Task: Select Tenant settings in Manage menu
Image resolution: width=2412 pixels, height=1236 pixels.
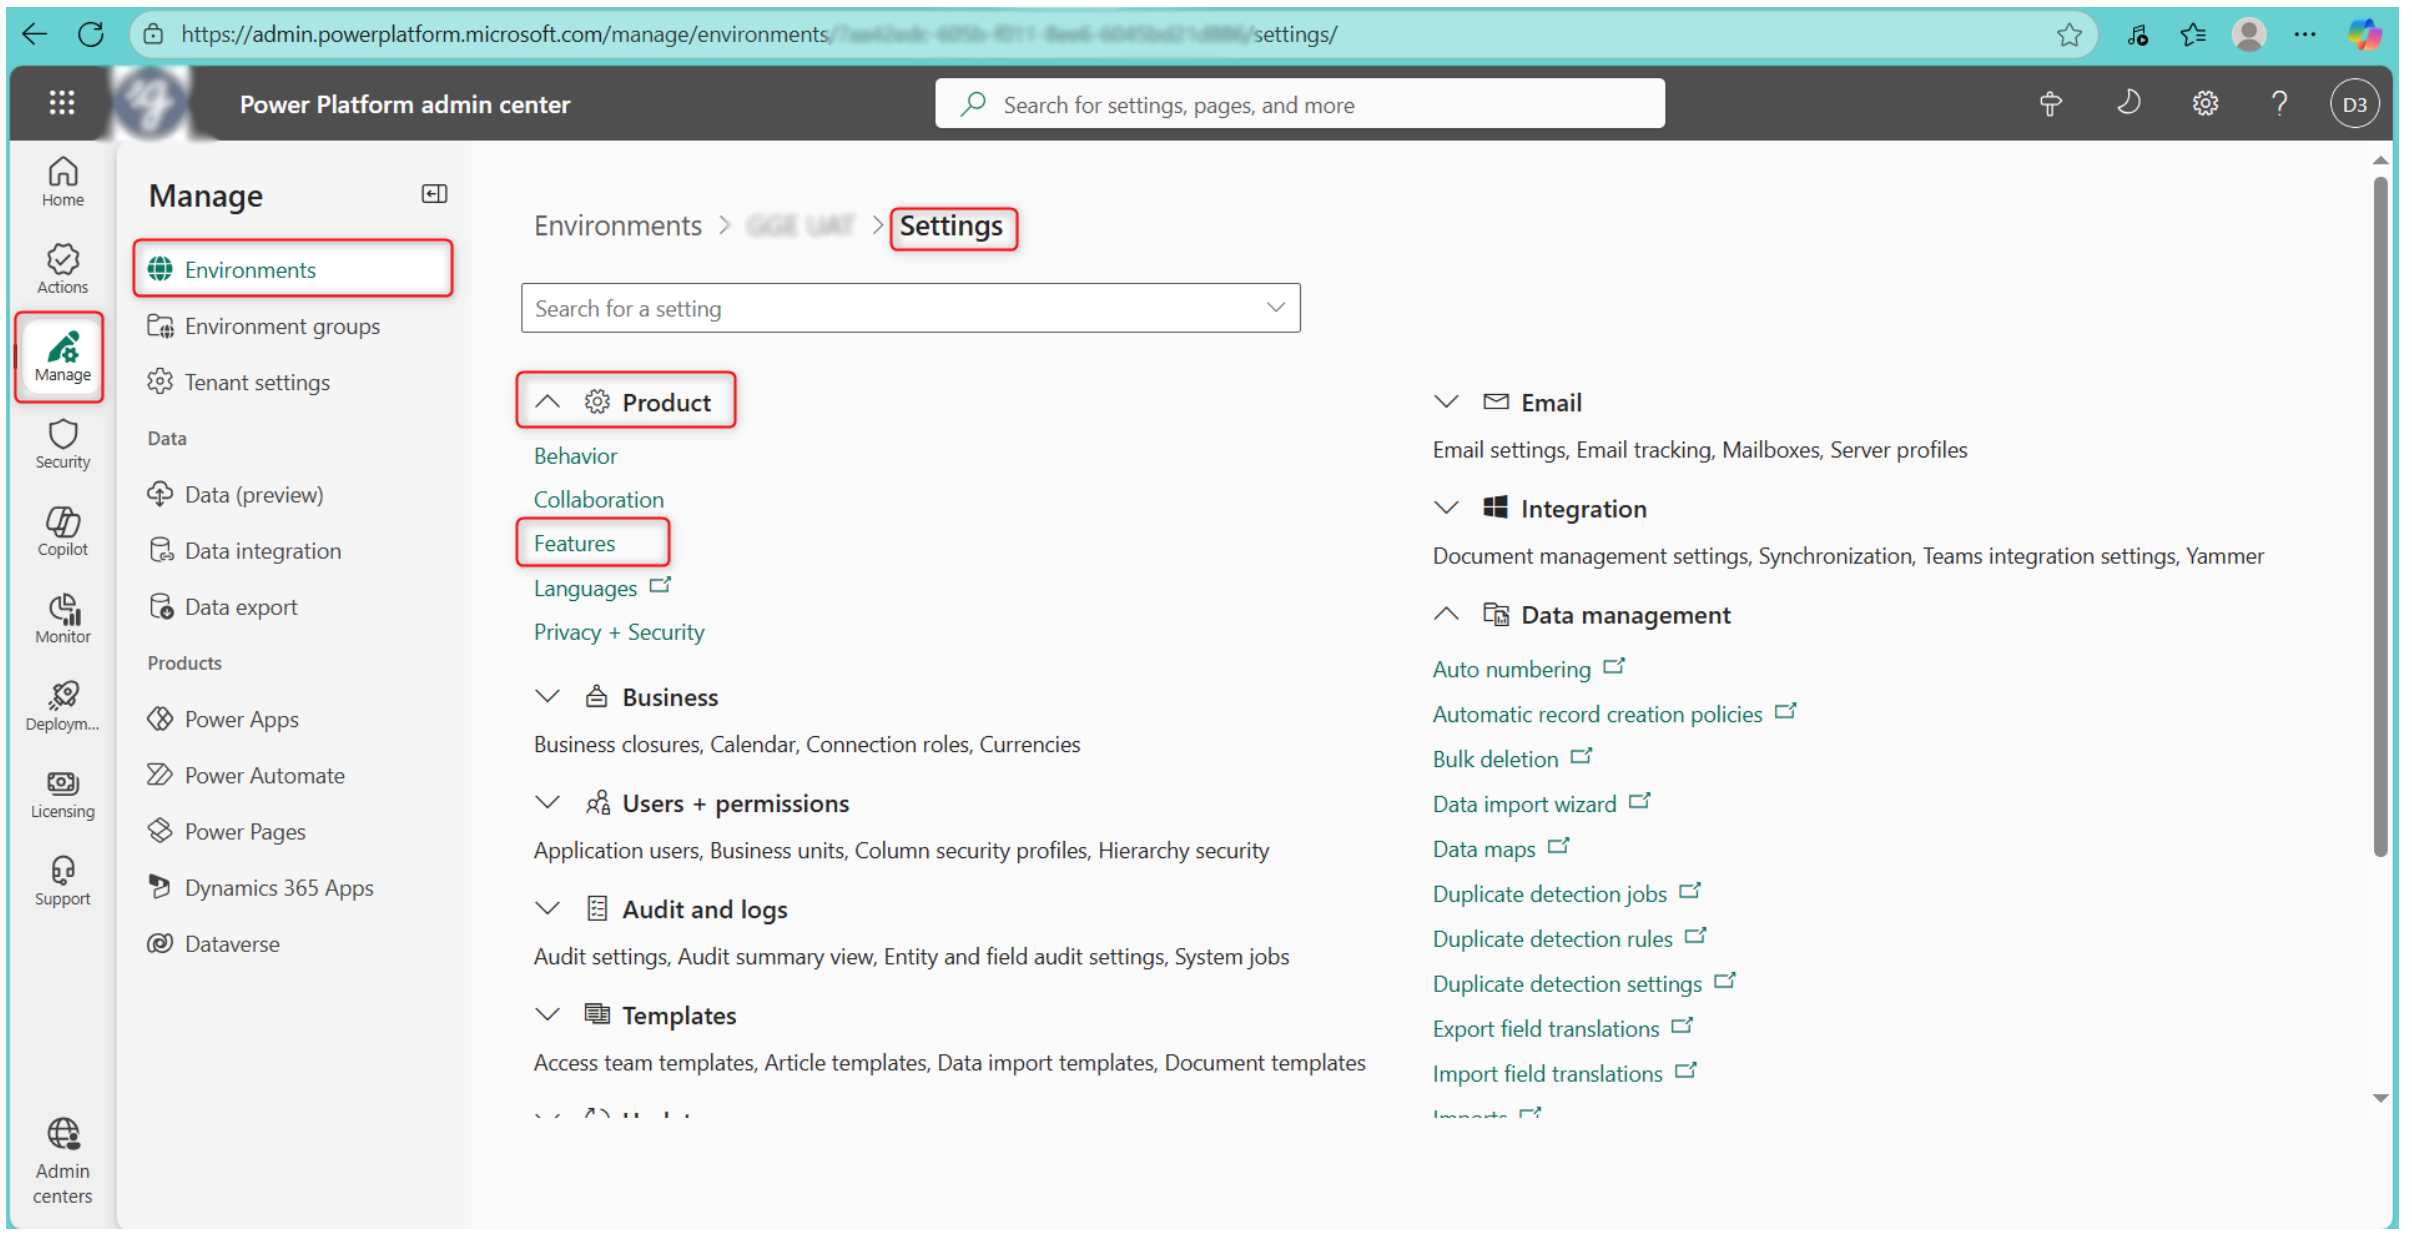Action: coord(257,382)
